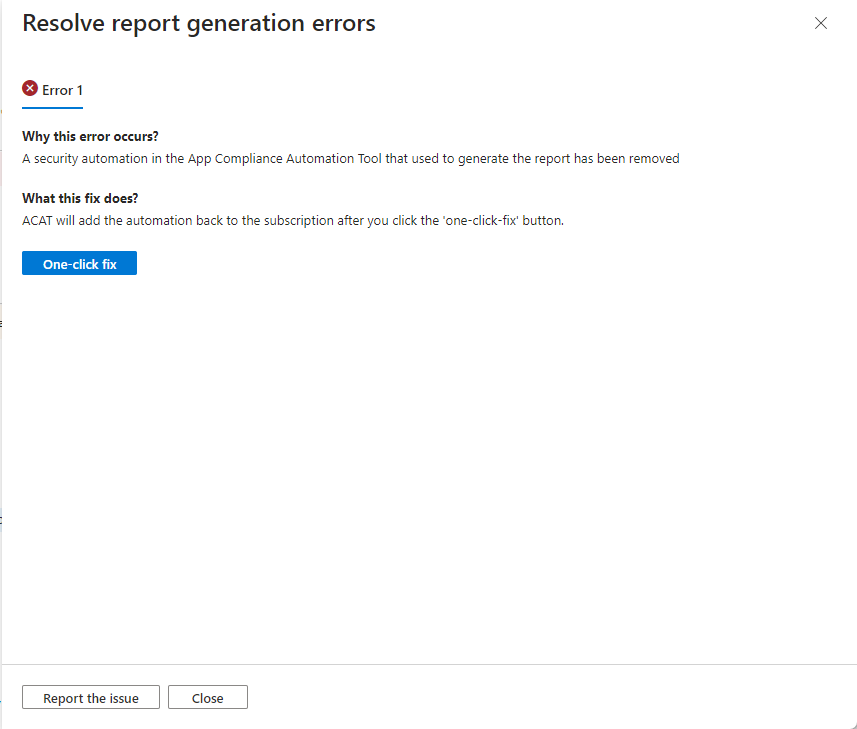Click the red error icon beside Error 1

[x=30, y=89]
